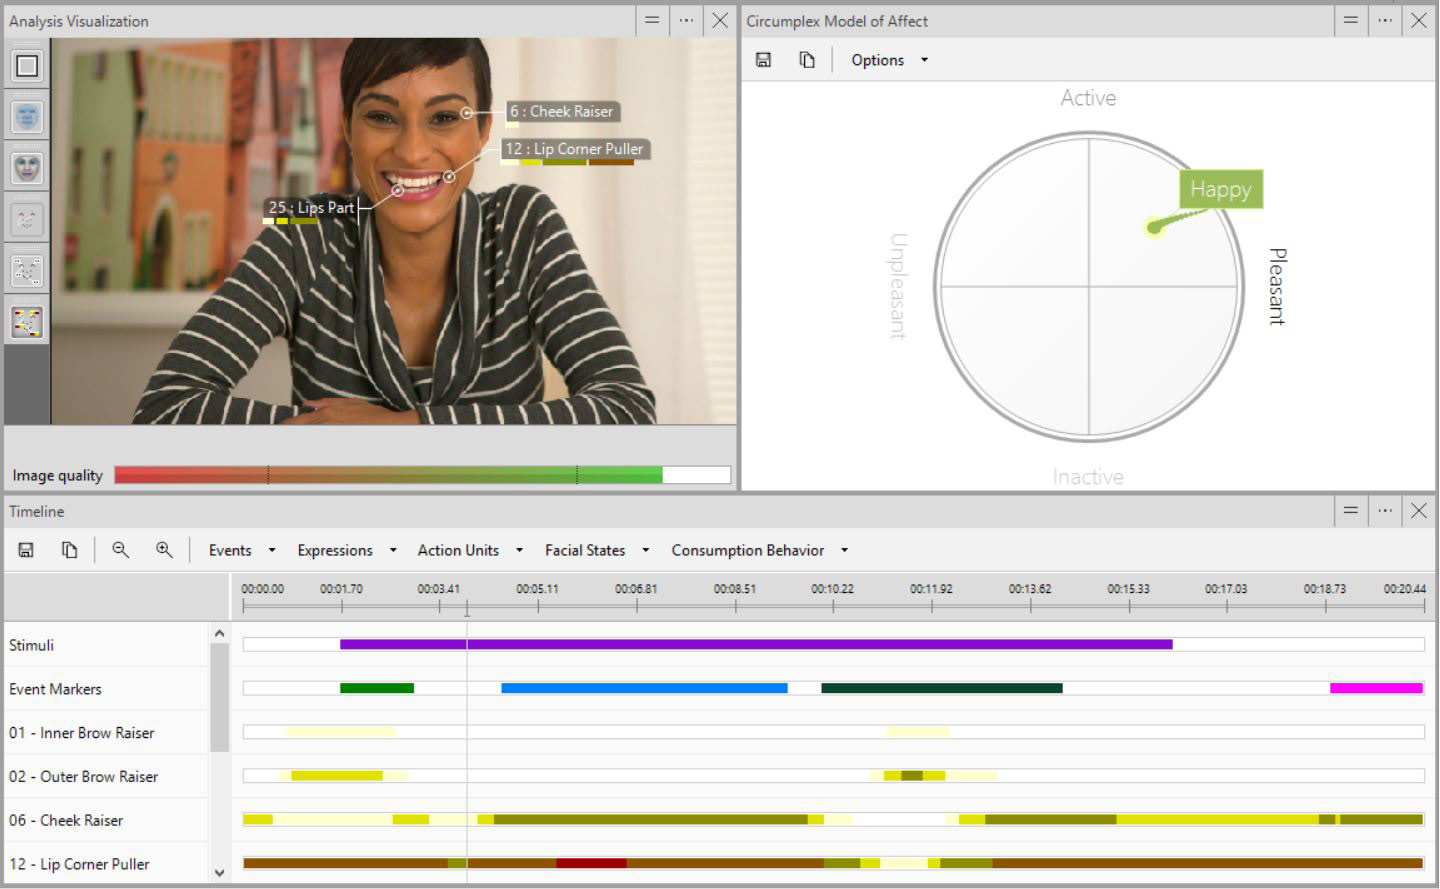Screen dimensions: 1440x889
Task: Open the Options dropdown in Circumplex panel
Action: click(889, 60)
